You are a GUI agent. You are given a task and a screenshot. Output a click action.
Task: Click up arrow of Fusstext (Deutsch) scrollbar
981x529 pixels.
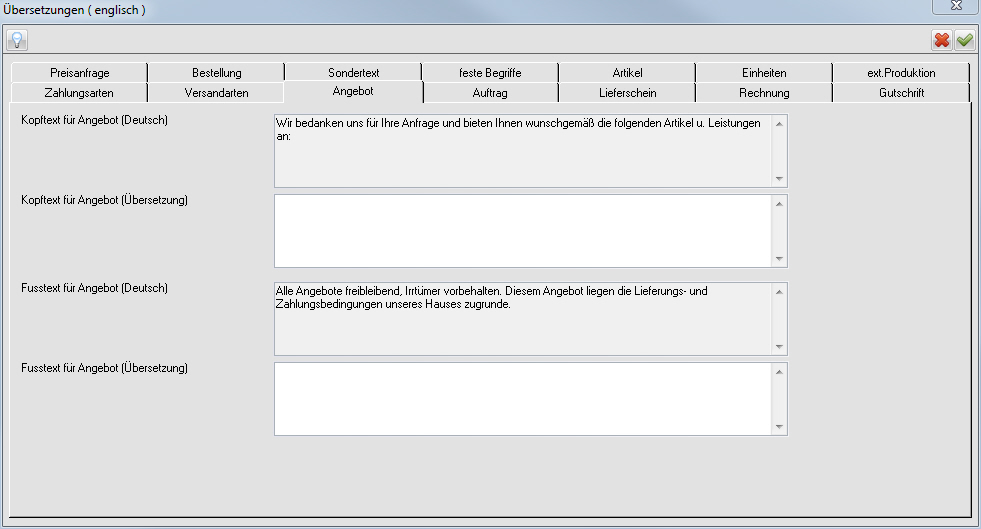pos(779,292)
